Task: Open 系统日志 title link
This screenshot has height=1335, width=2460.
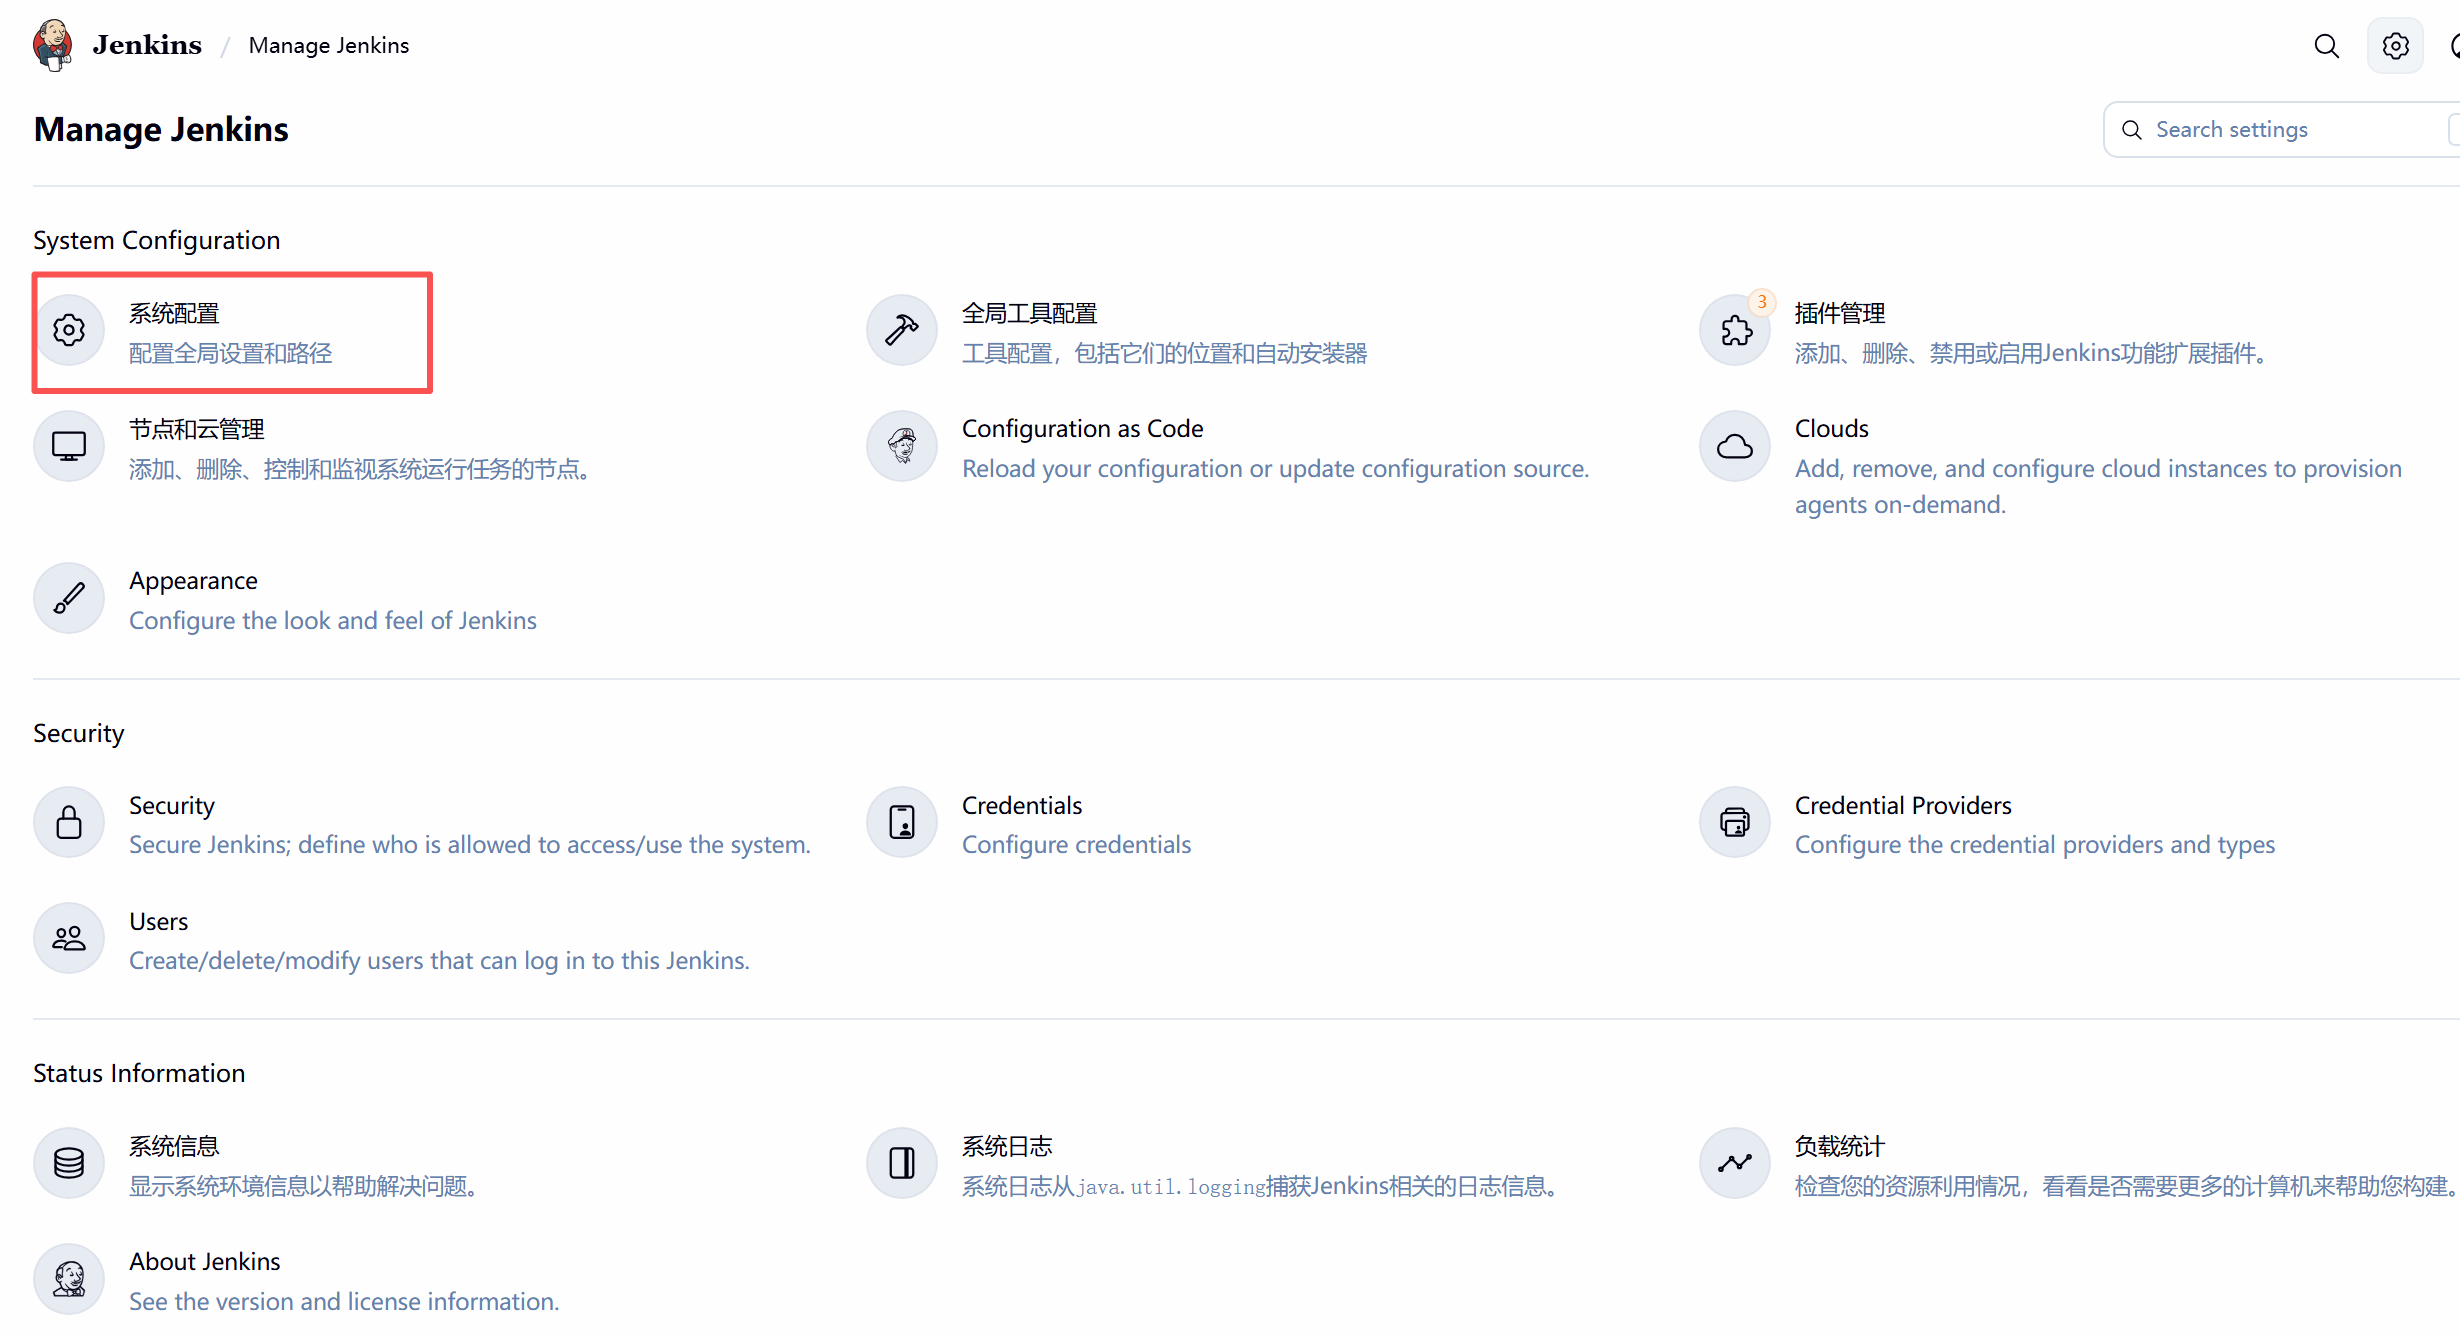Action: click(1007, 1146)
